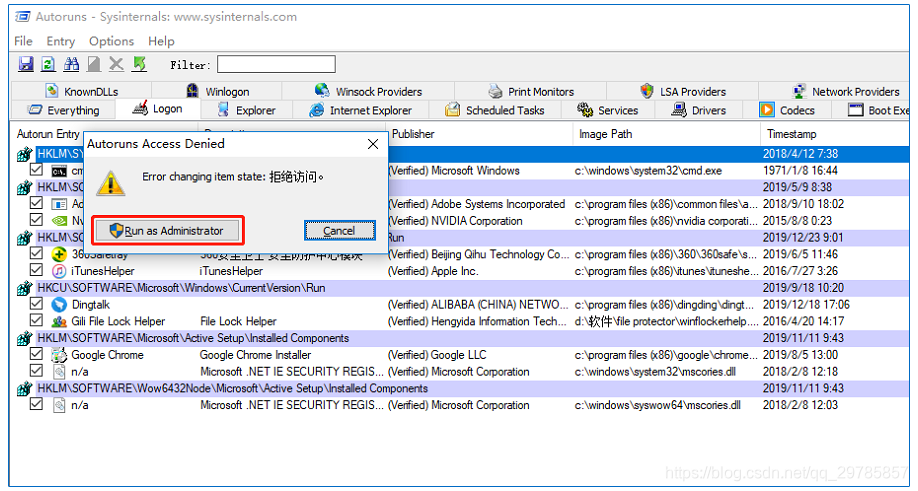
Task: Uncheck the iTunesHelper autorun entry
Action: point(36,270)
